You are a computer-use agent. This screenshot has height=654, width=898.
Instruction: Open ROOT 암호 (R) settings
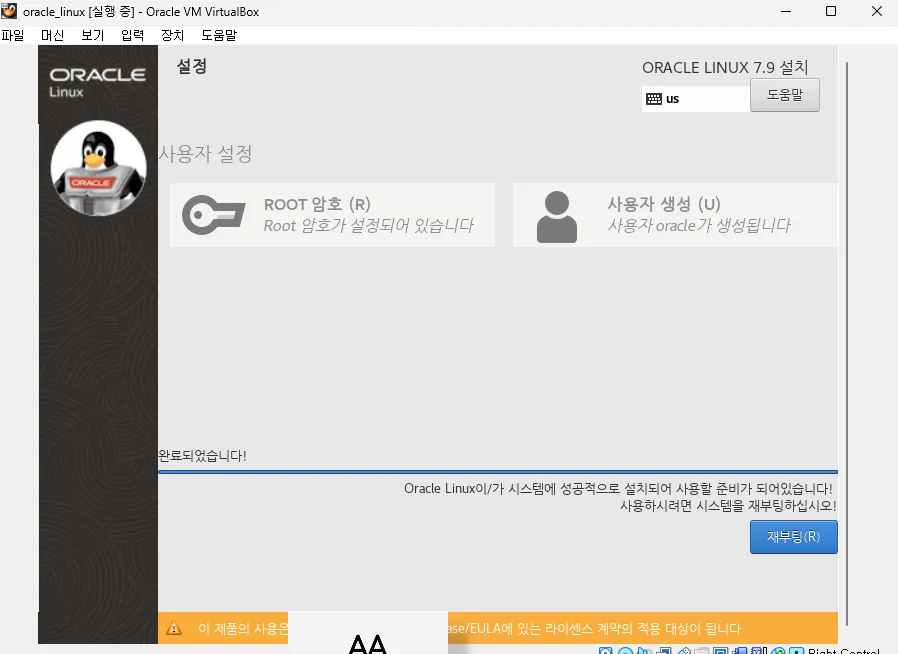[x=332, y=215]
